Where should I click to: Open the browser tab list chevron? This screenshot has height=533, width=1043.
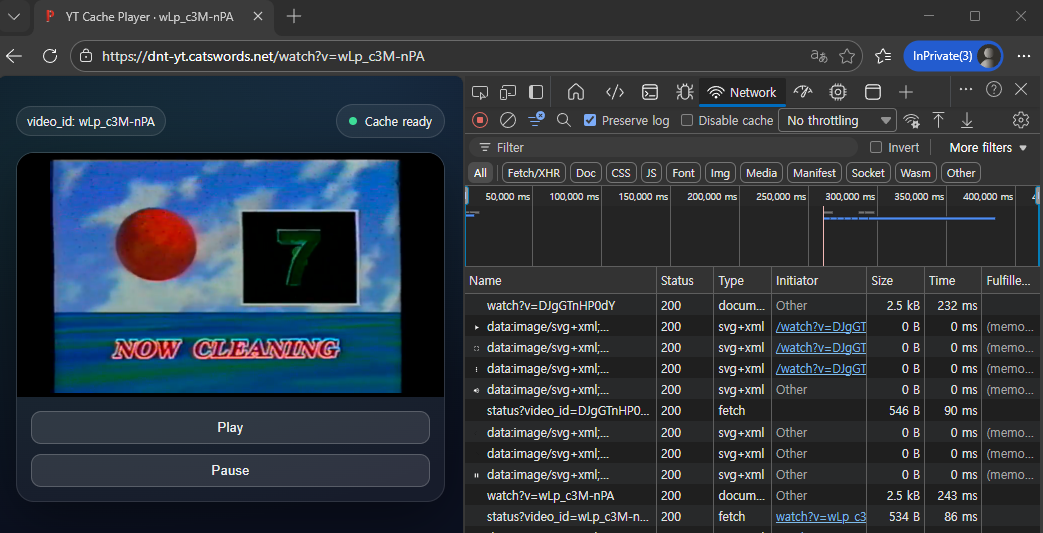15,16
